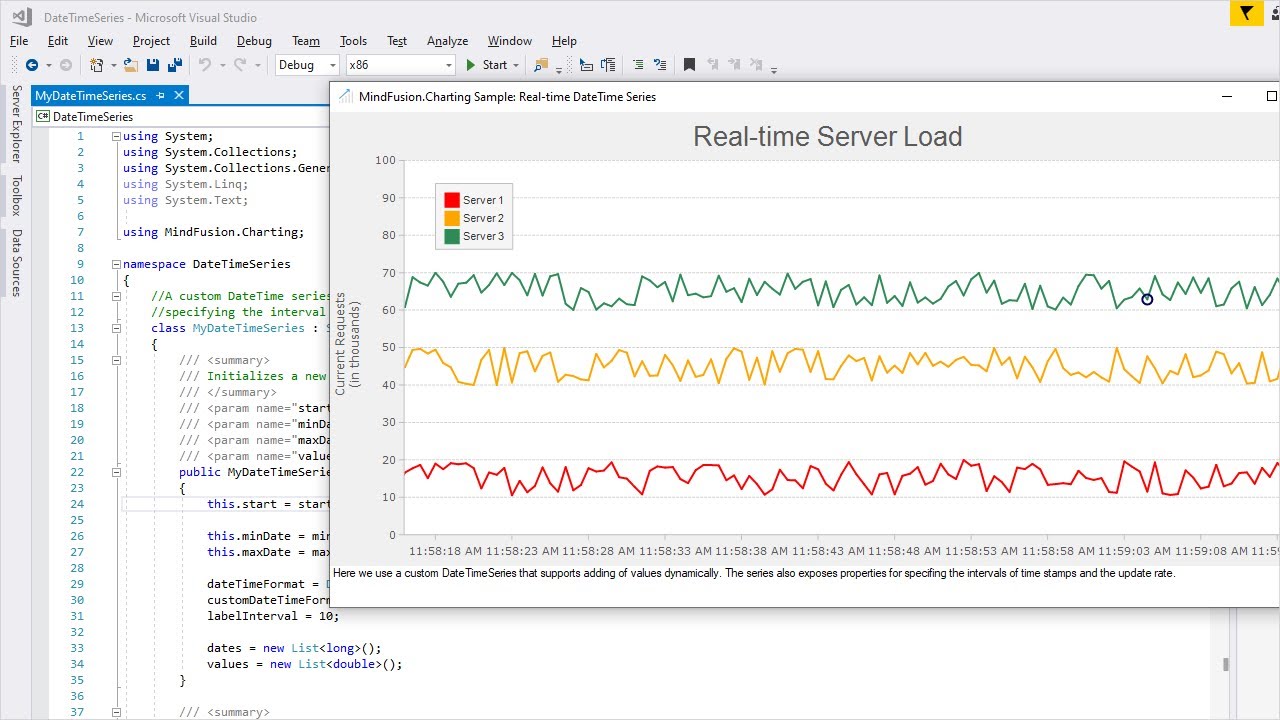1280x720 pixels.
Task: Open the Start button dropdown arrow
Action: pyautogui.click(x=516, y=65)
